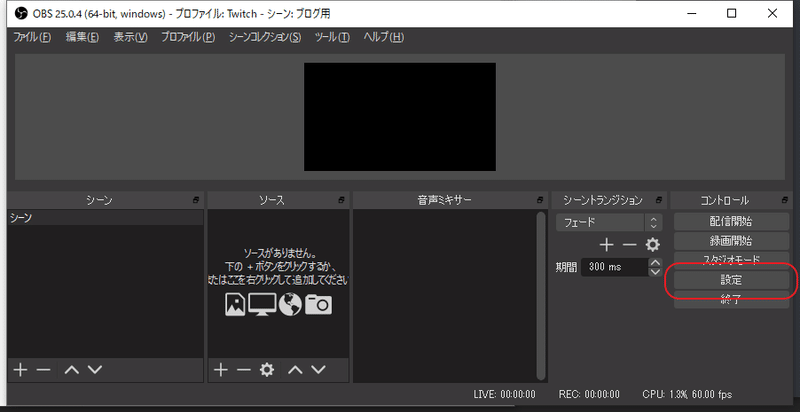The height and width of the screenshot is (412, 800).
Task: Maximize the OBS window
Action: [732, 14]
